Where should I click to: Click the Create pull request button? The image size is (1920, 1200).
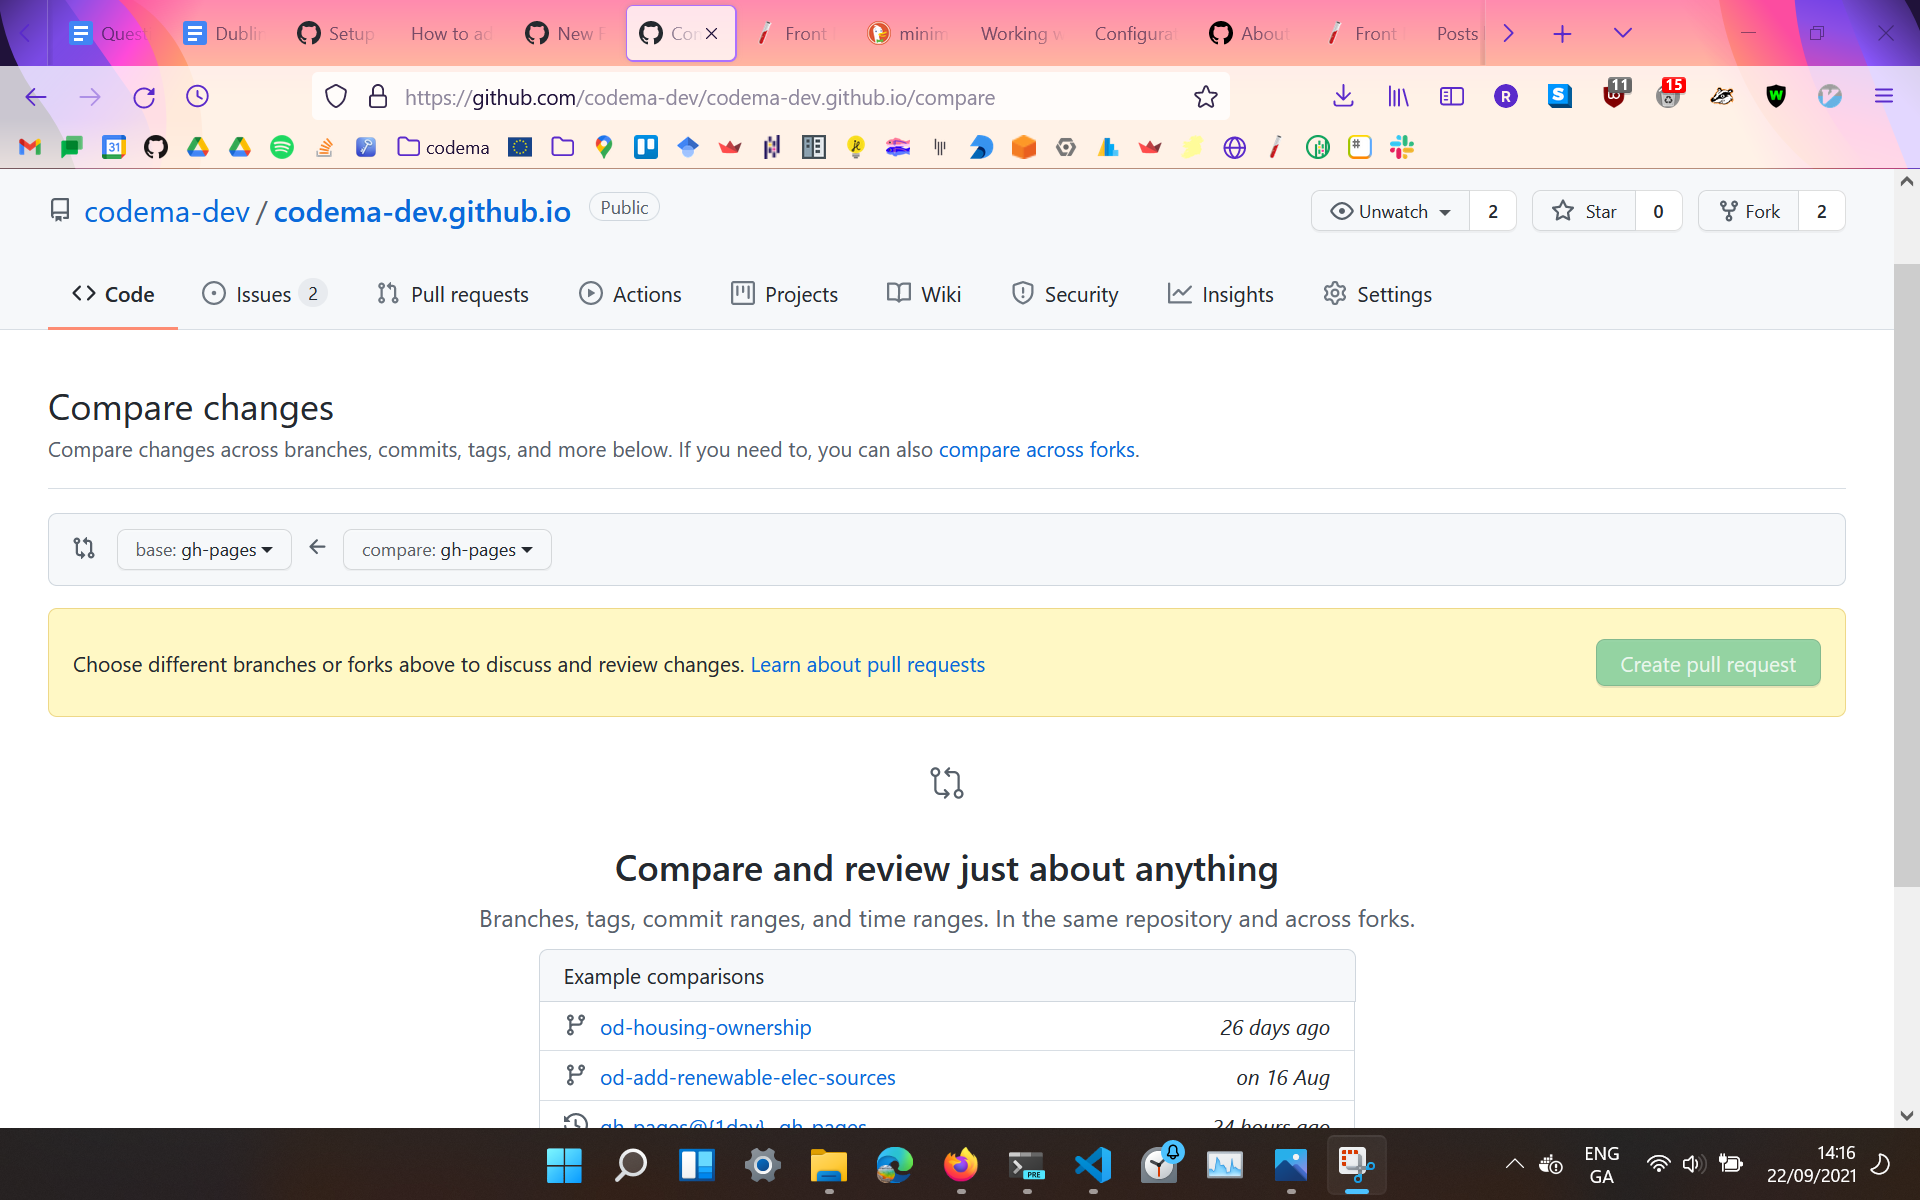[1707, 663]
